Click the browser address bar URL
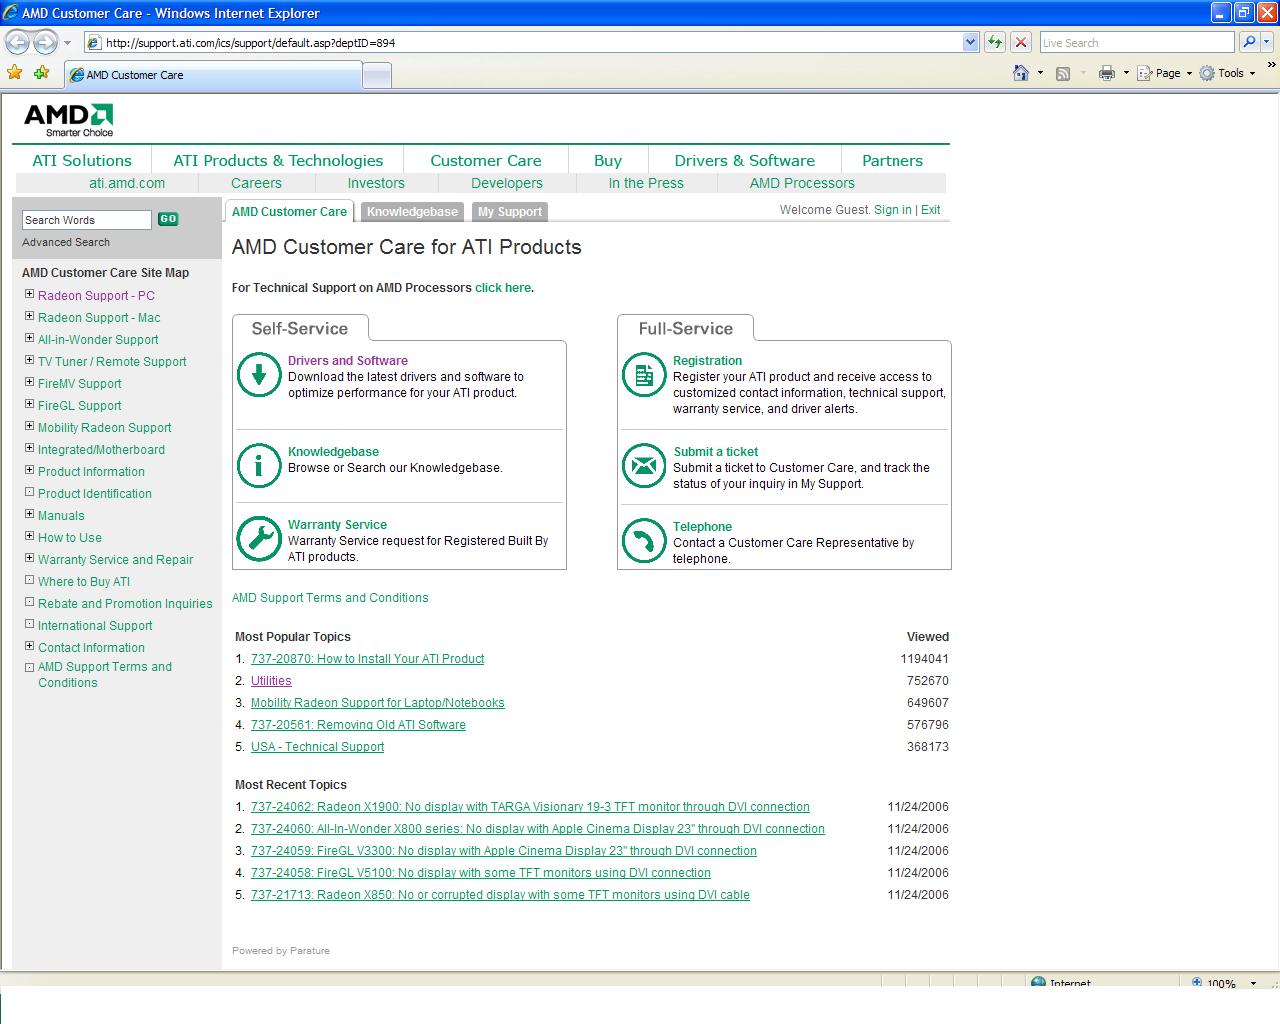Image resolution: width=1280 pixels, height=1024 pixels. (x=522, y=42)
